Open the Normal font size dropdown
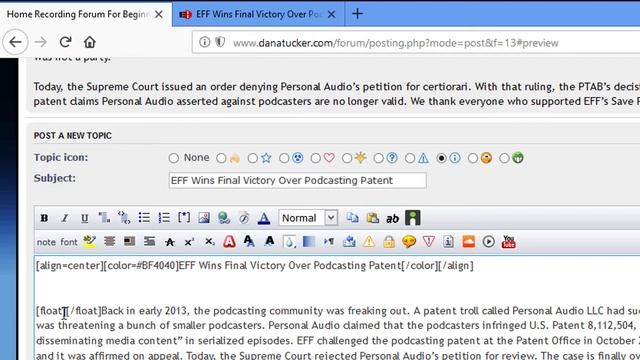This screenshot has width=640, height=360. coord(308,218)
